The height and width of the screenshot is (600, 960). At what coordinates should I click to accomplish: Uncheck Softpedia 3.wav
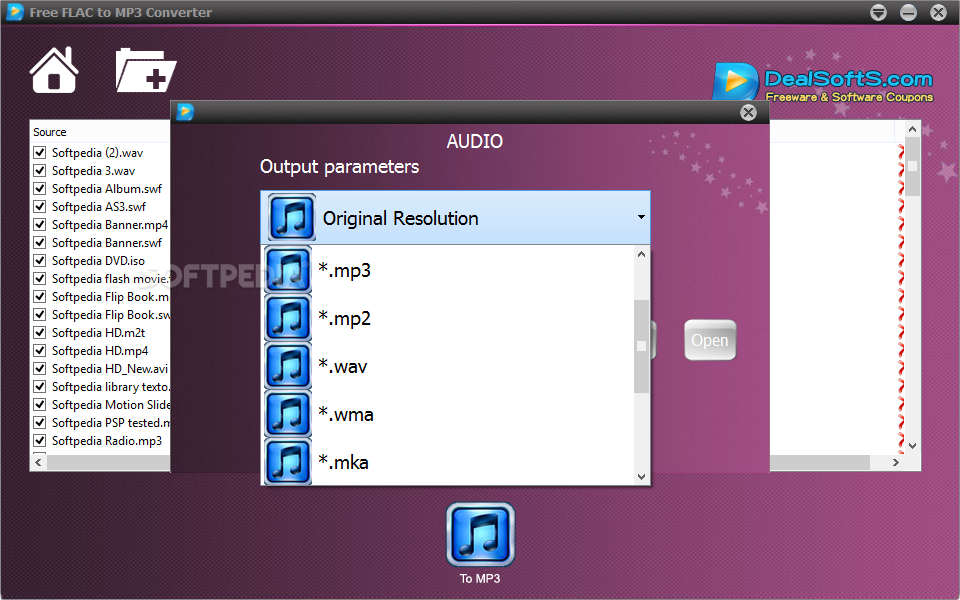[40, 170]
